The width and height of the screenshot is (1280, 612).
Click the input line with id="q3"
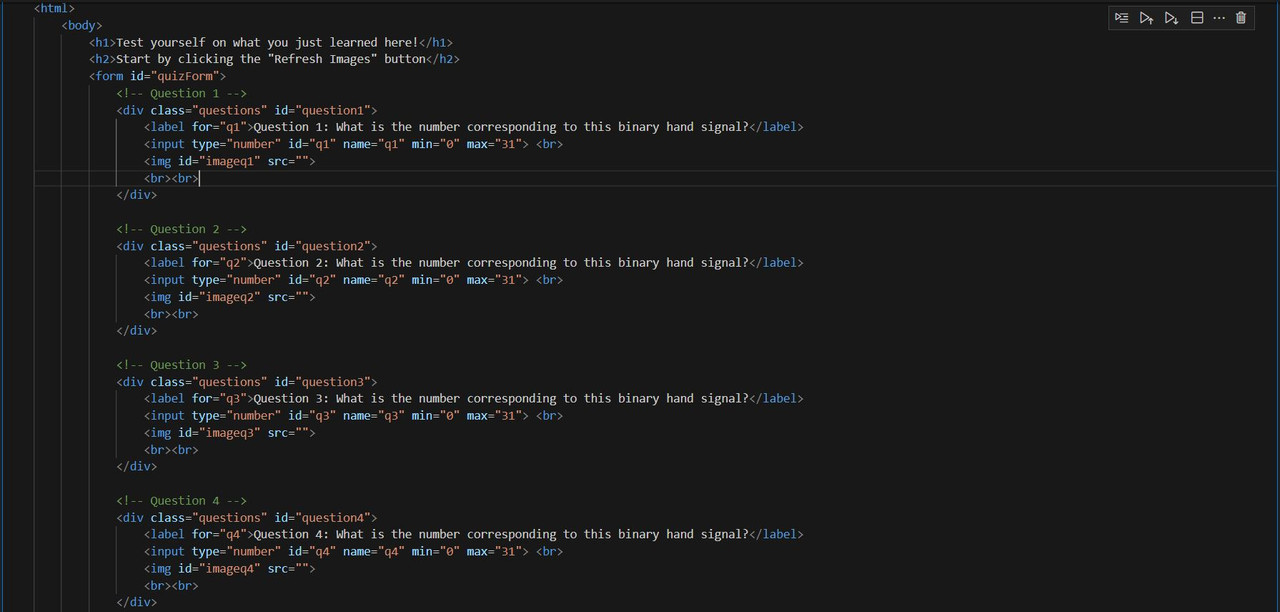click(x=353, y=416)
